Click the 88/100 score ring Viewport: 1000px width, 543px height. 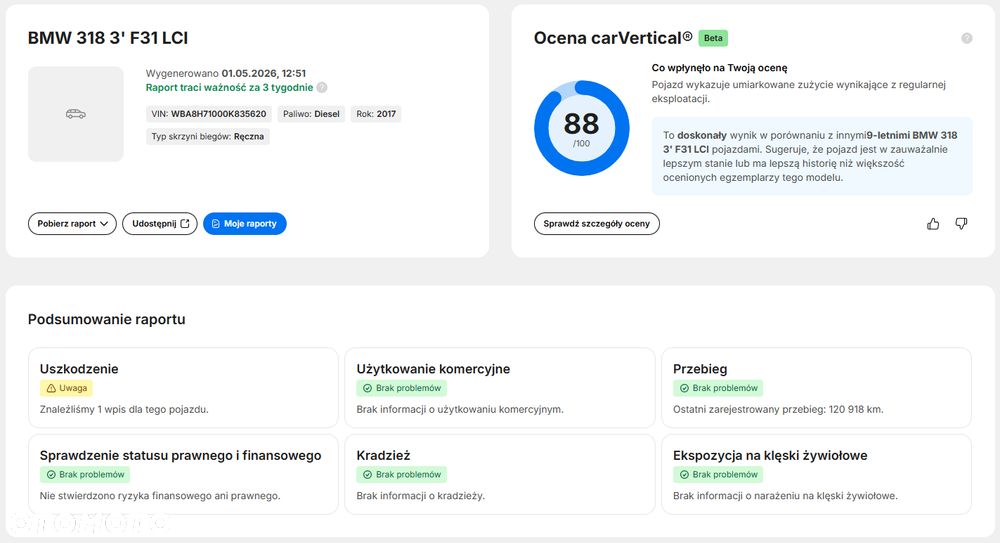tap(582, 128)
